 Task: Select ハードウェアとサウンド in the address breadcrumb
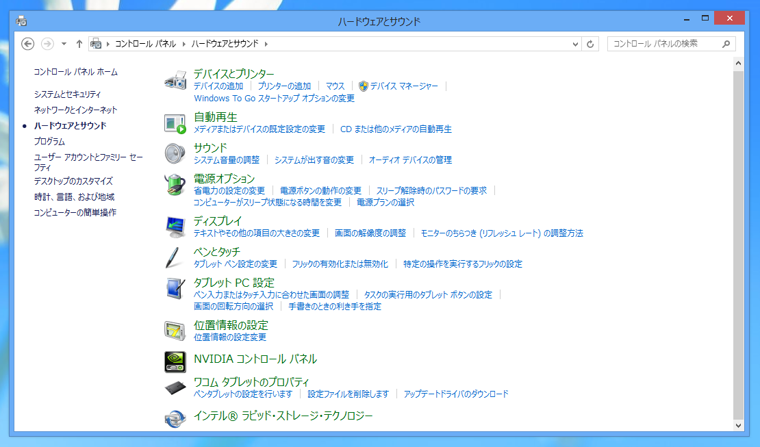225,44
